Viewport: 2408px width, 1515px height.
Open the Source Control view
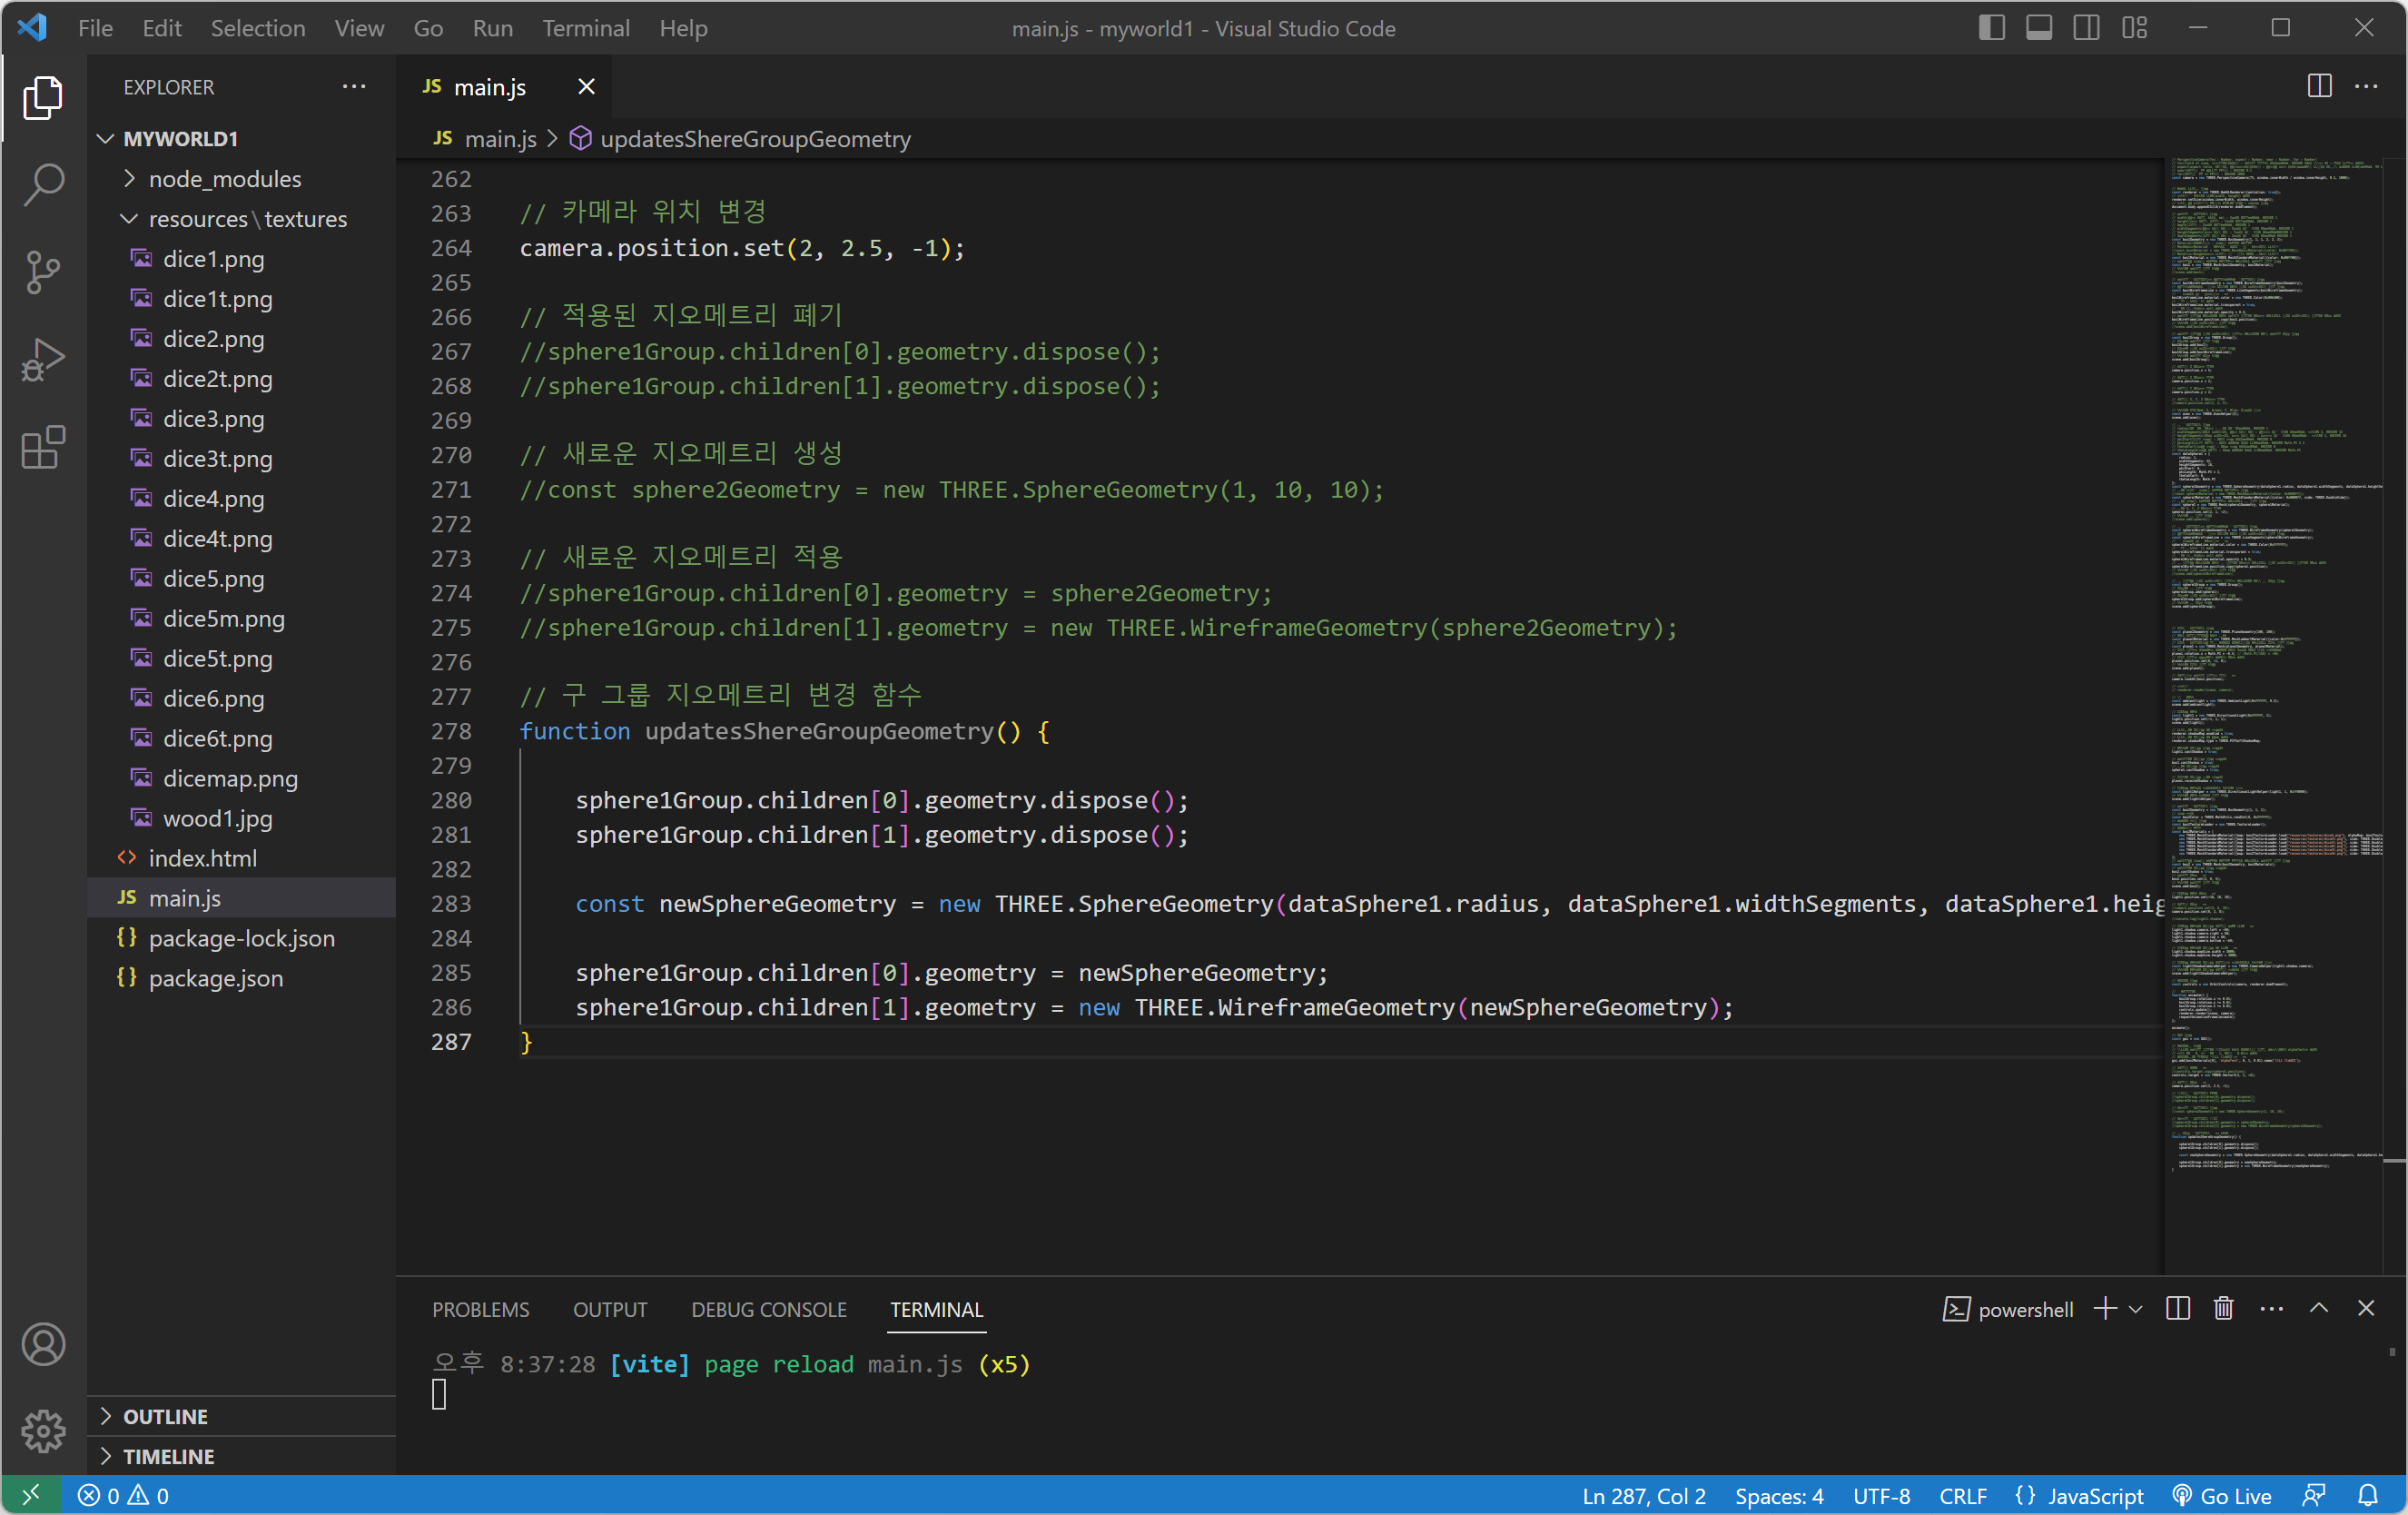pyautogui.click(x=43, y=272)
